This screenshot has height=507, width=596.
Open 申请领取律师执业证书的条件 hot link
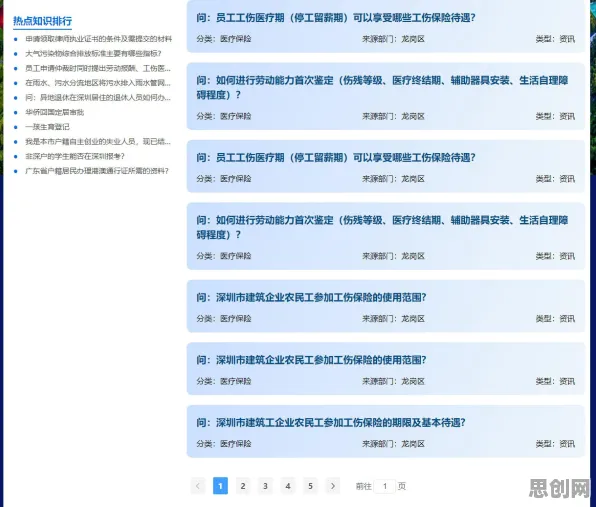98,39
